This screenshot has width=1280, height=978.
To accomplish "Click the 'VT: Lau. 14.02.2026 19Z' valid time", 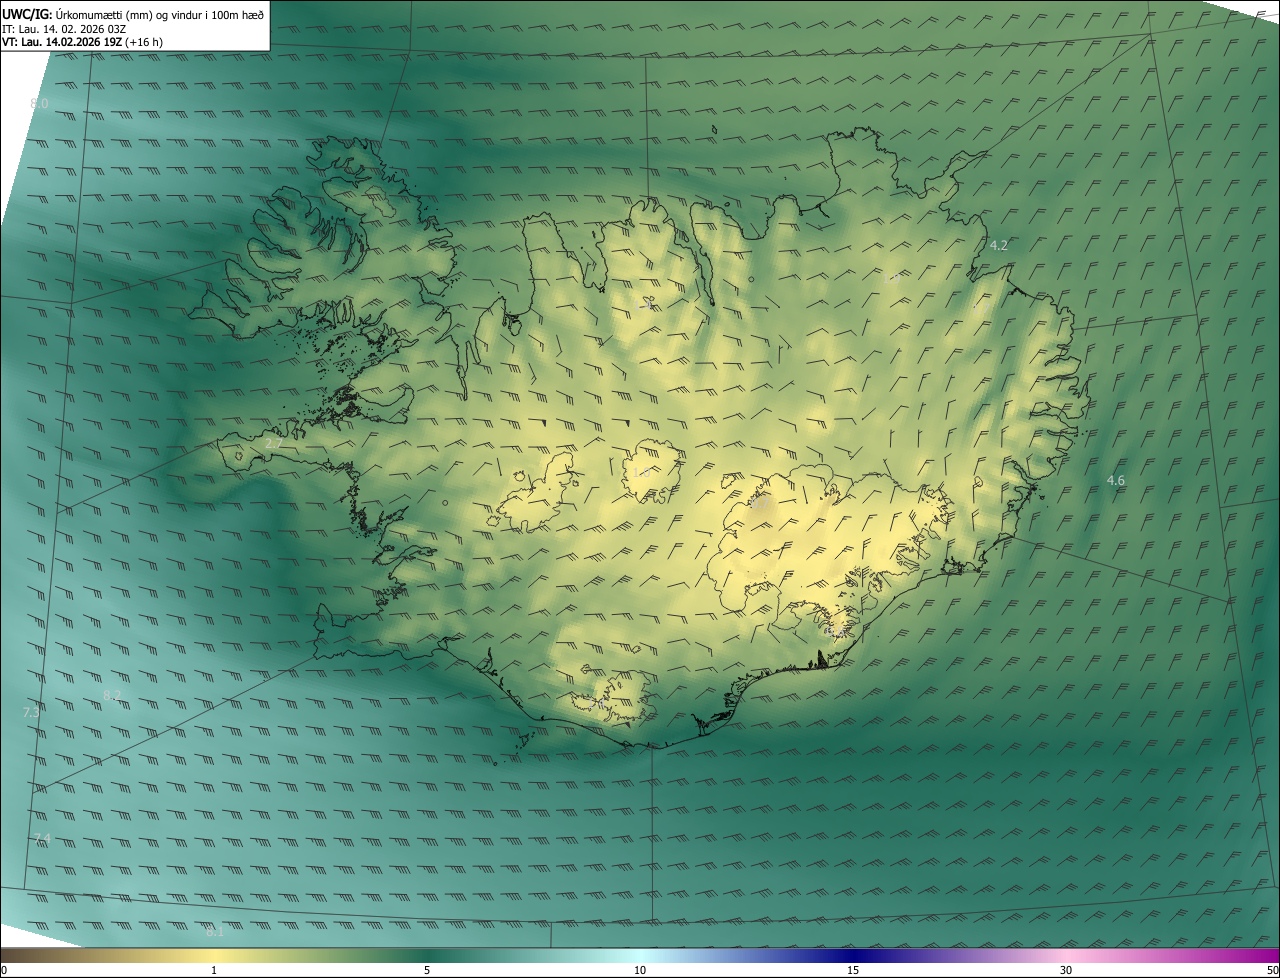I will pyautogui.click(x=62, y=42).
